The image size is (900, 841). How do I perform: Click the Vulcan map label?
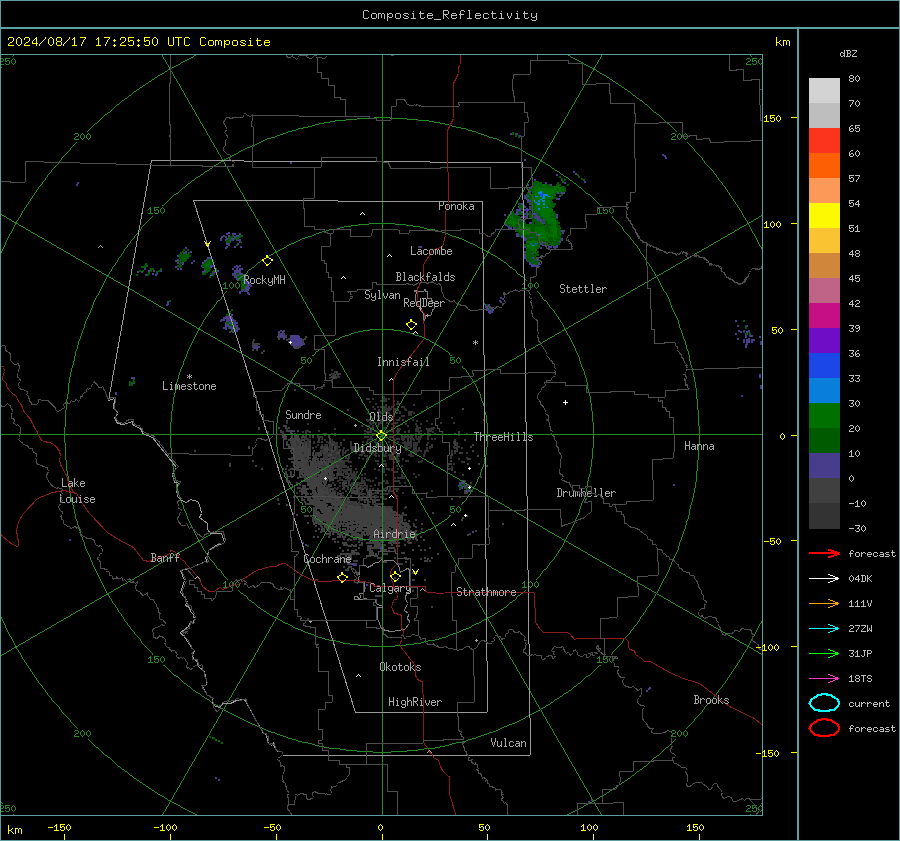pos(508,743)
